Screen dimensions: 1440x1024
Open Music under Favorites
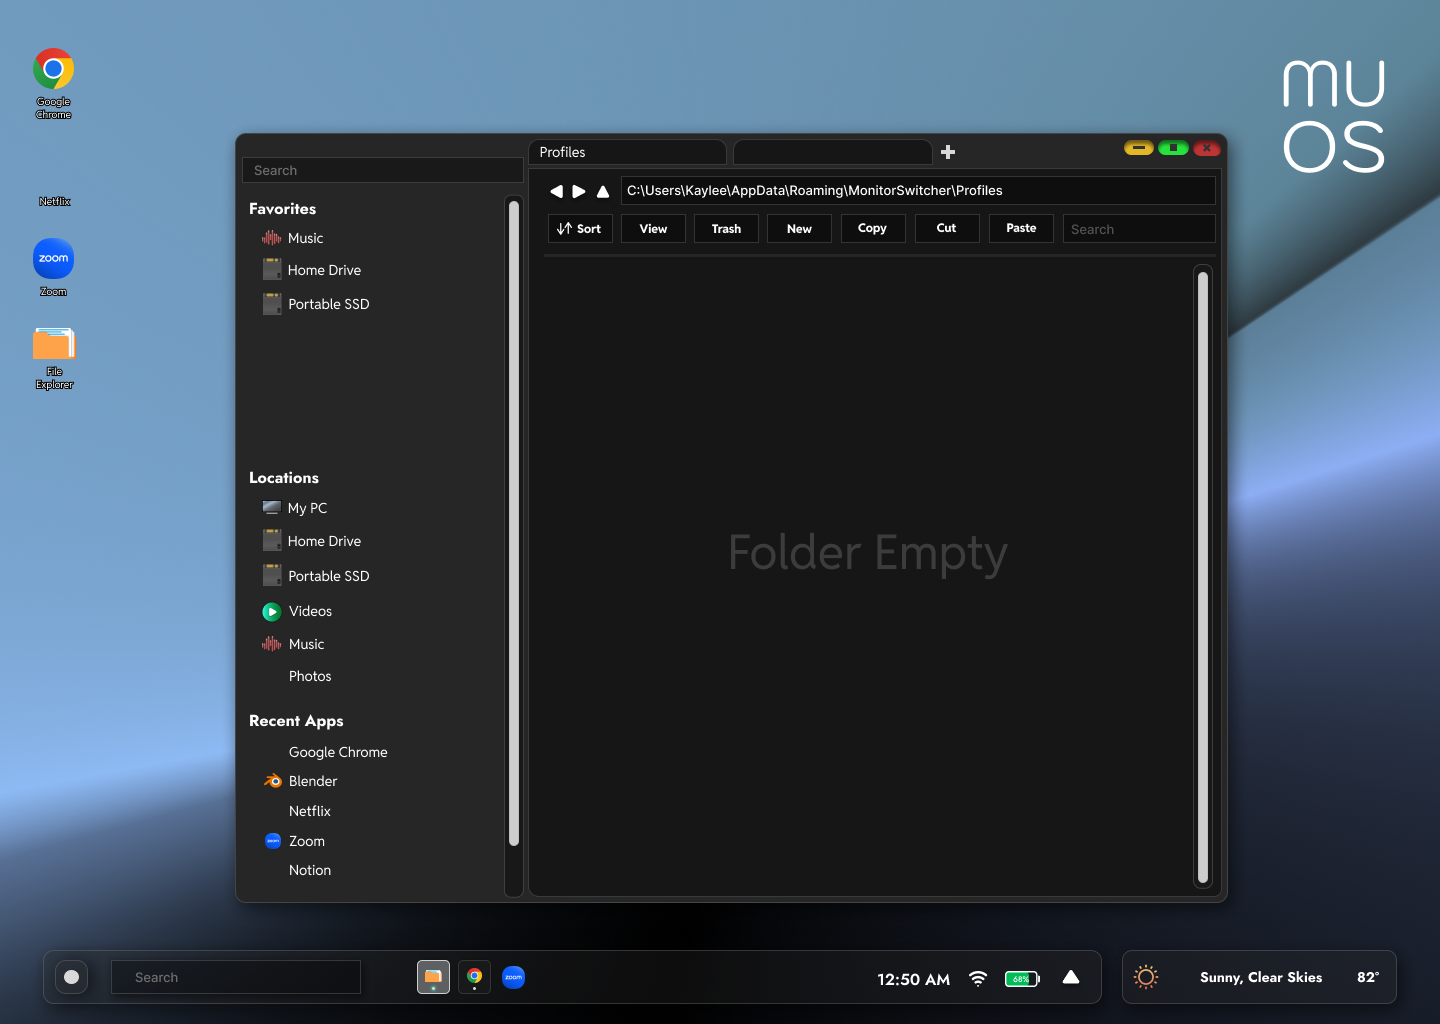pyautogui.click(x=305, y=238)
